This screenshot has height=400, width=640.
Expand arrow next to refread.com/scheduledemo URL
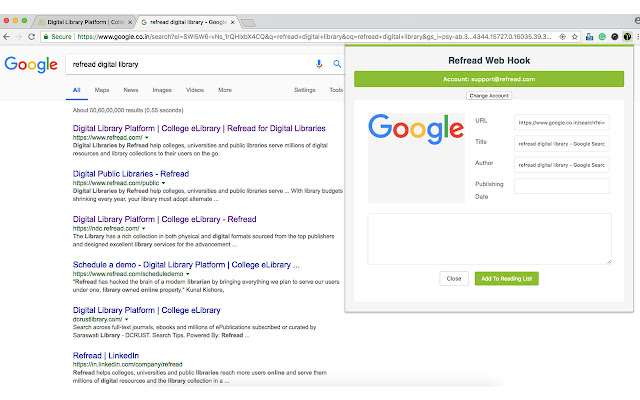[x=188, y=274]
